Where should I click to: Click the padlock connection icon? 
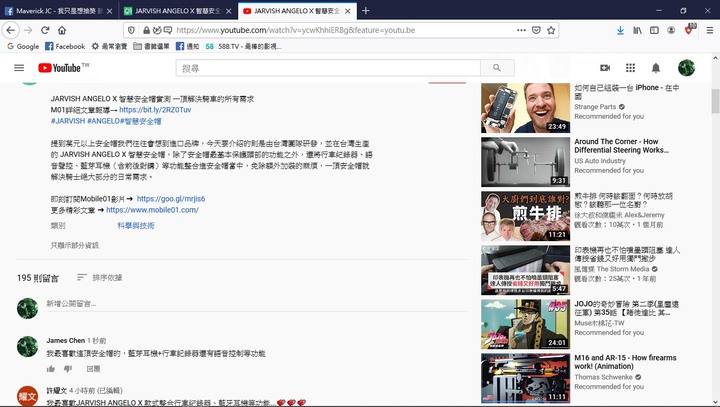click(x=146, y=30)
